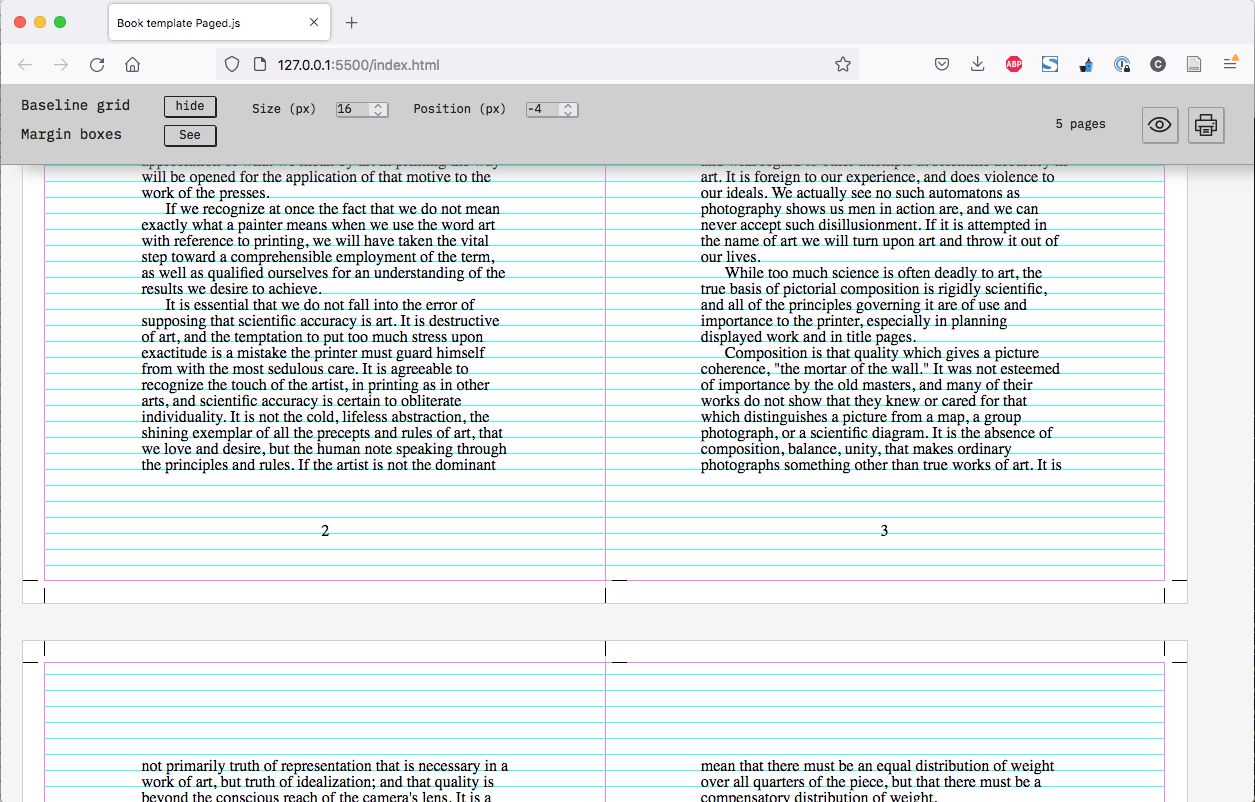Click the password manager lock extension icon
The image size is (1255, 802).
(1122, 65)
